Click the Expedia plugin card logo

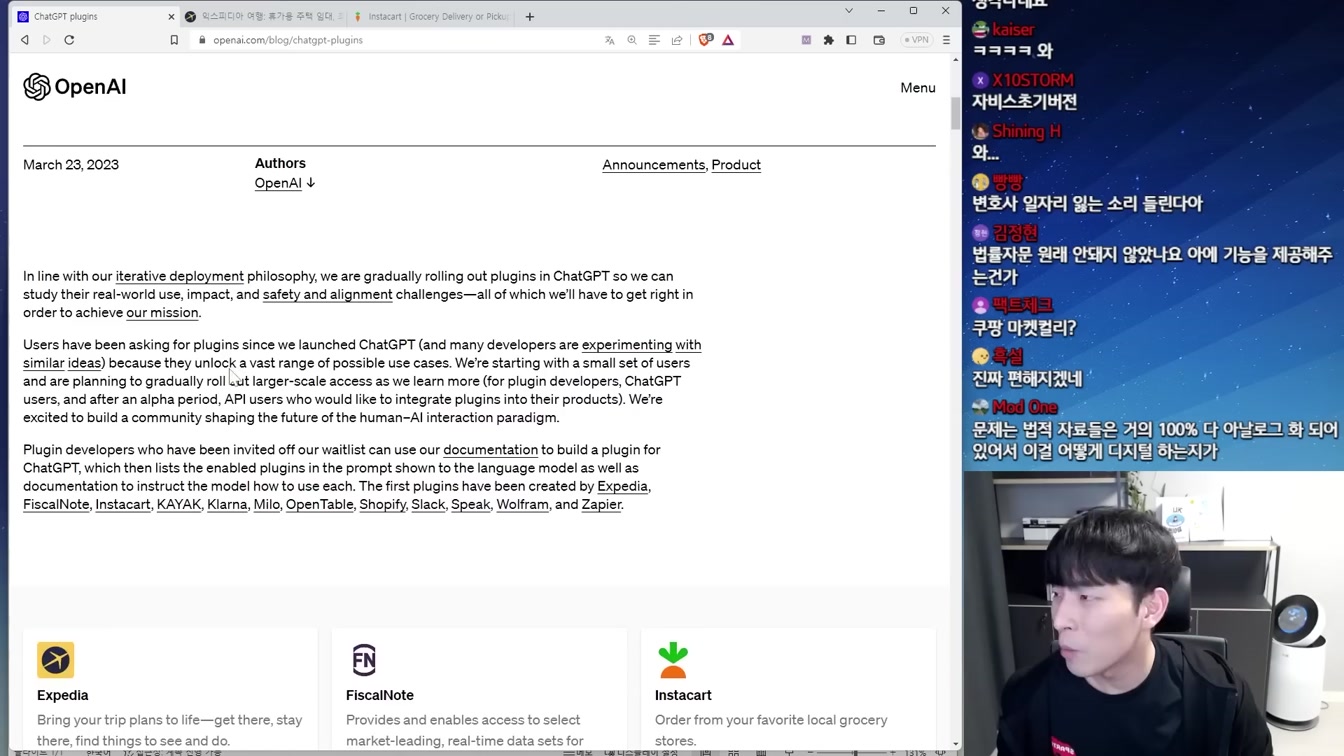tap(56, 660)
